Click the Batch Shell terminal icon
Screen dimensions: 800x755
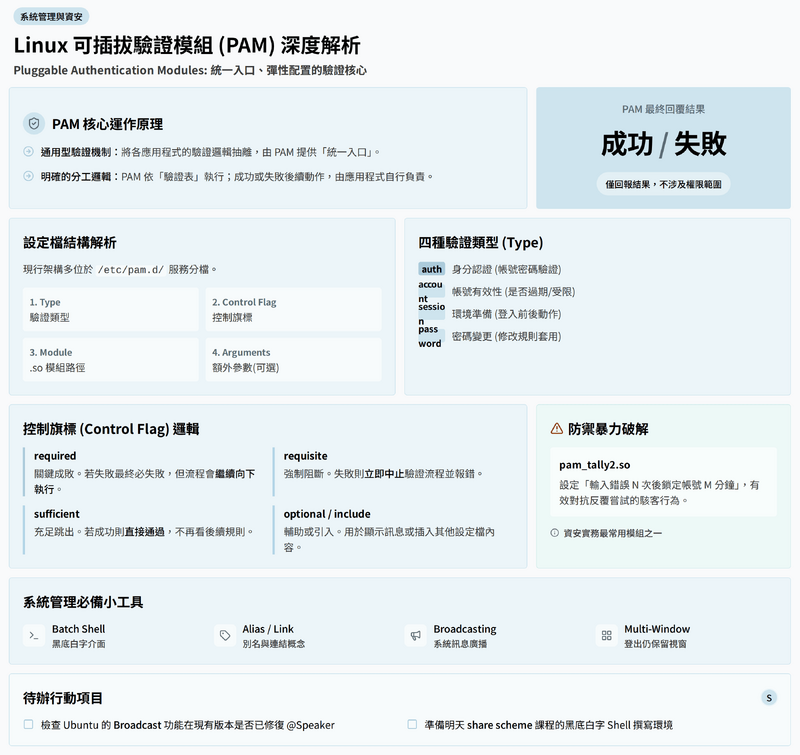coord(34,636)
